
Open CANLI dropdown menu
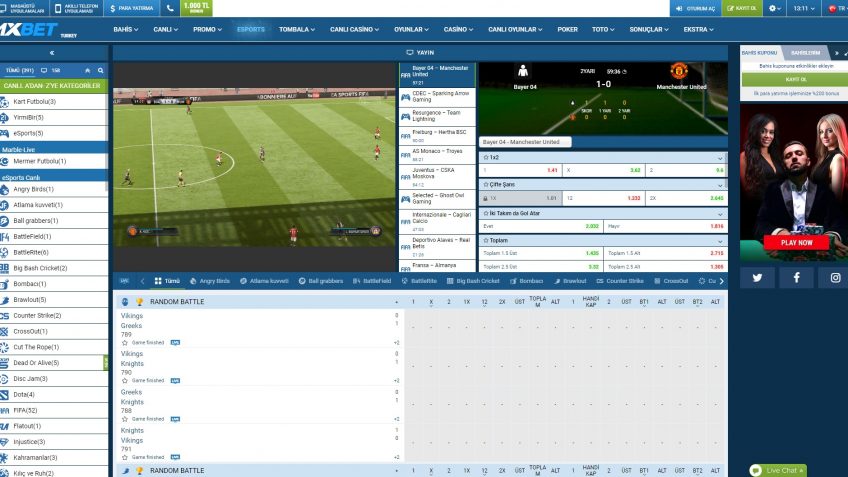(x=165, y=29)
